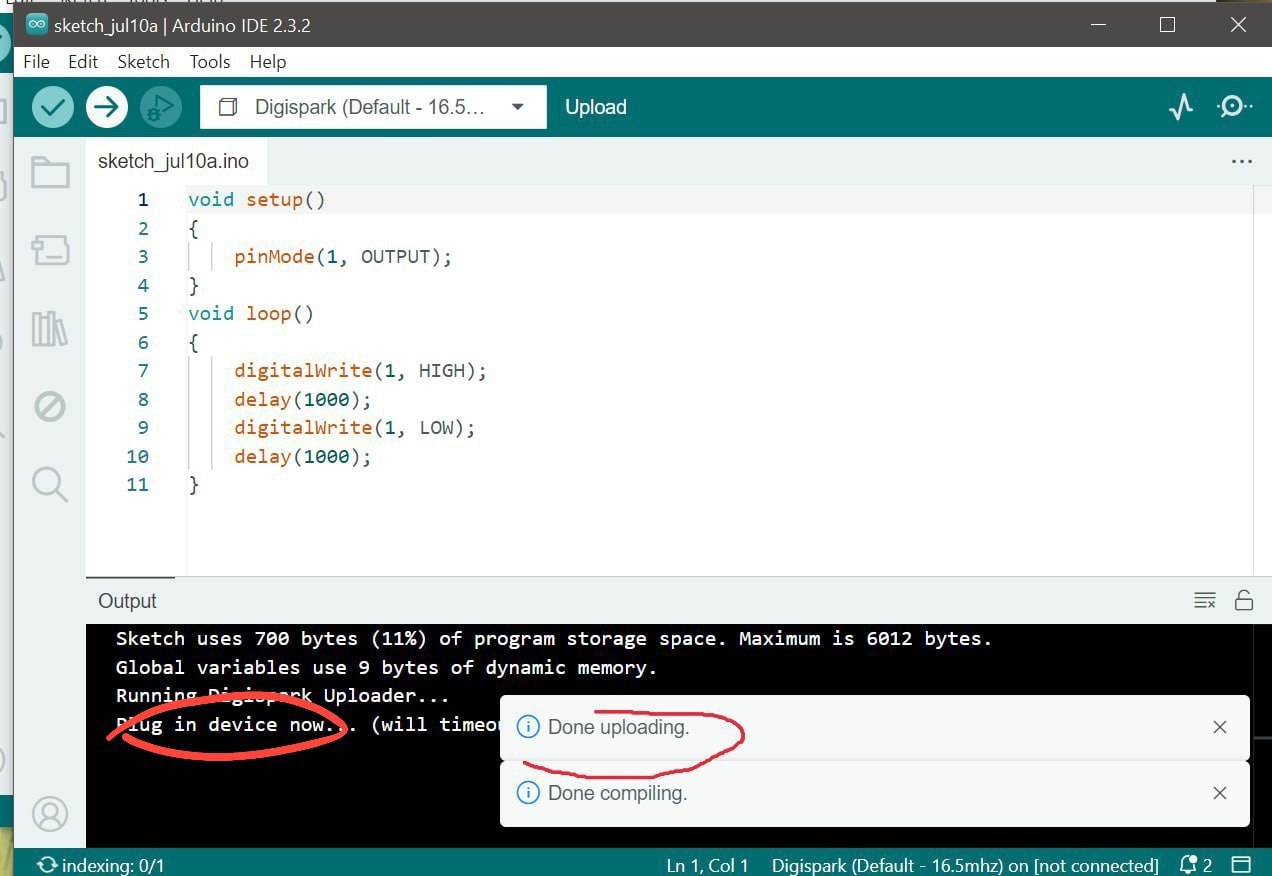Click the digitalWrite(1, LOW) code line

click(355, 428)
